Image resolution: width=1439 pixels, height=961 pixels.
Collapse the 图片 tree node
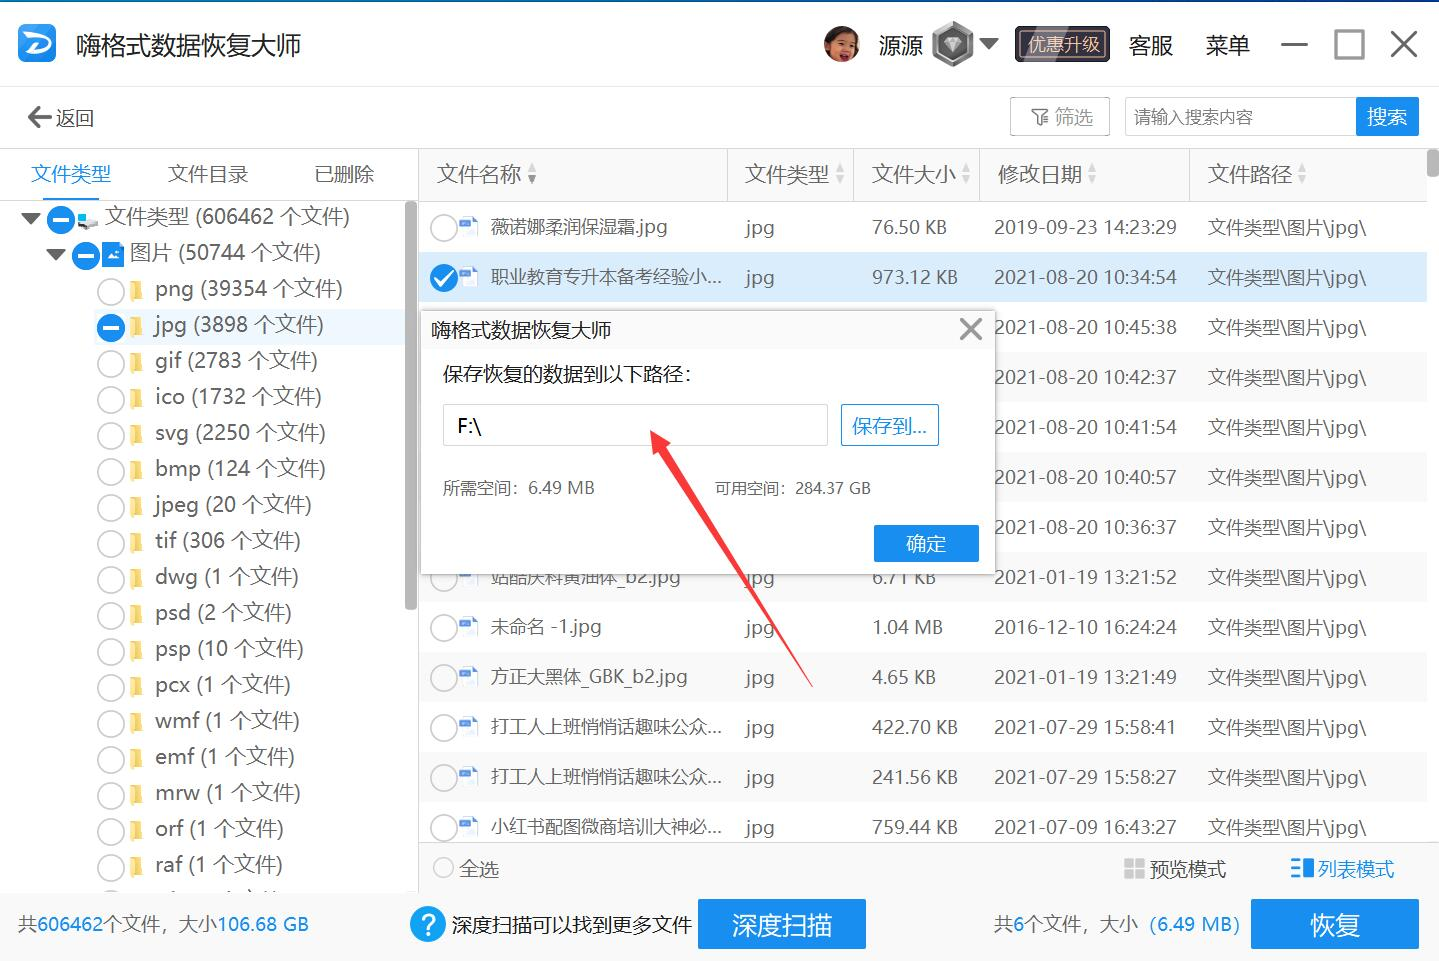coord(56,254)
